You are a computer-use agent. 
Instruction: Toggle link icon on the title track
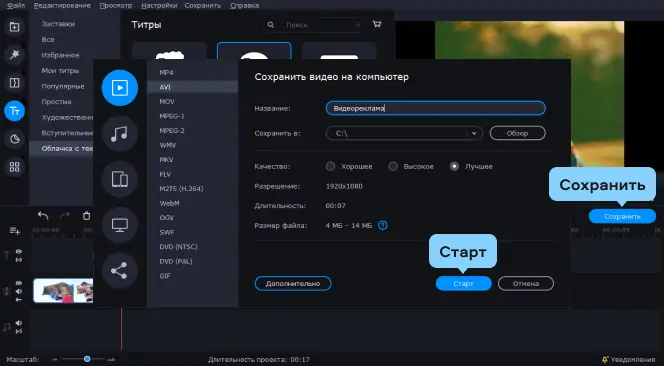19,259
